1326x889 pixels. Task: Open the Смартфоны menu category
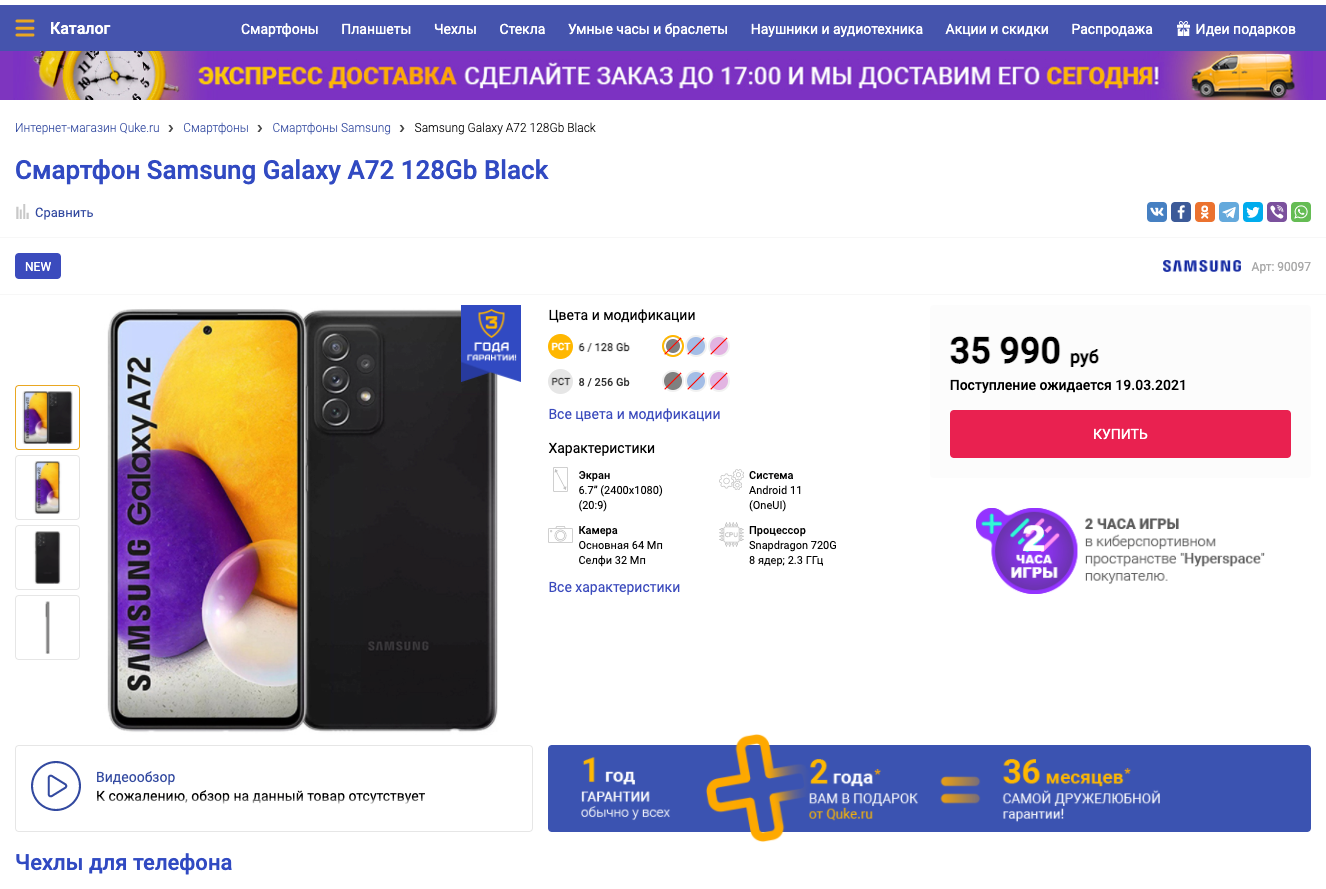click(279, 29)
